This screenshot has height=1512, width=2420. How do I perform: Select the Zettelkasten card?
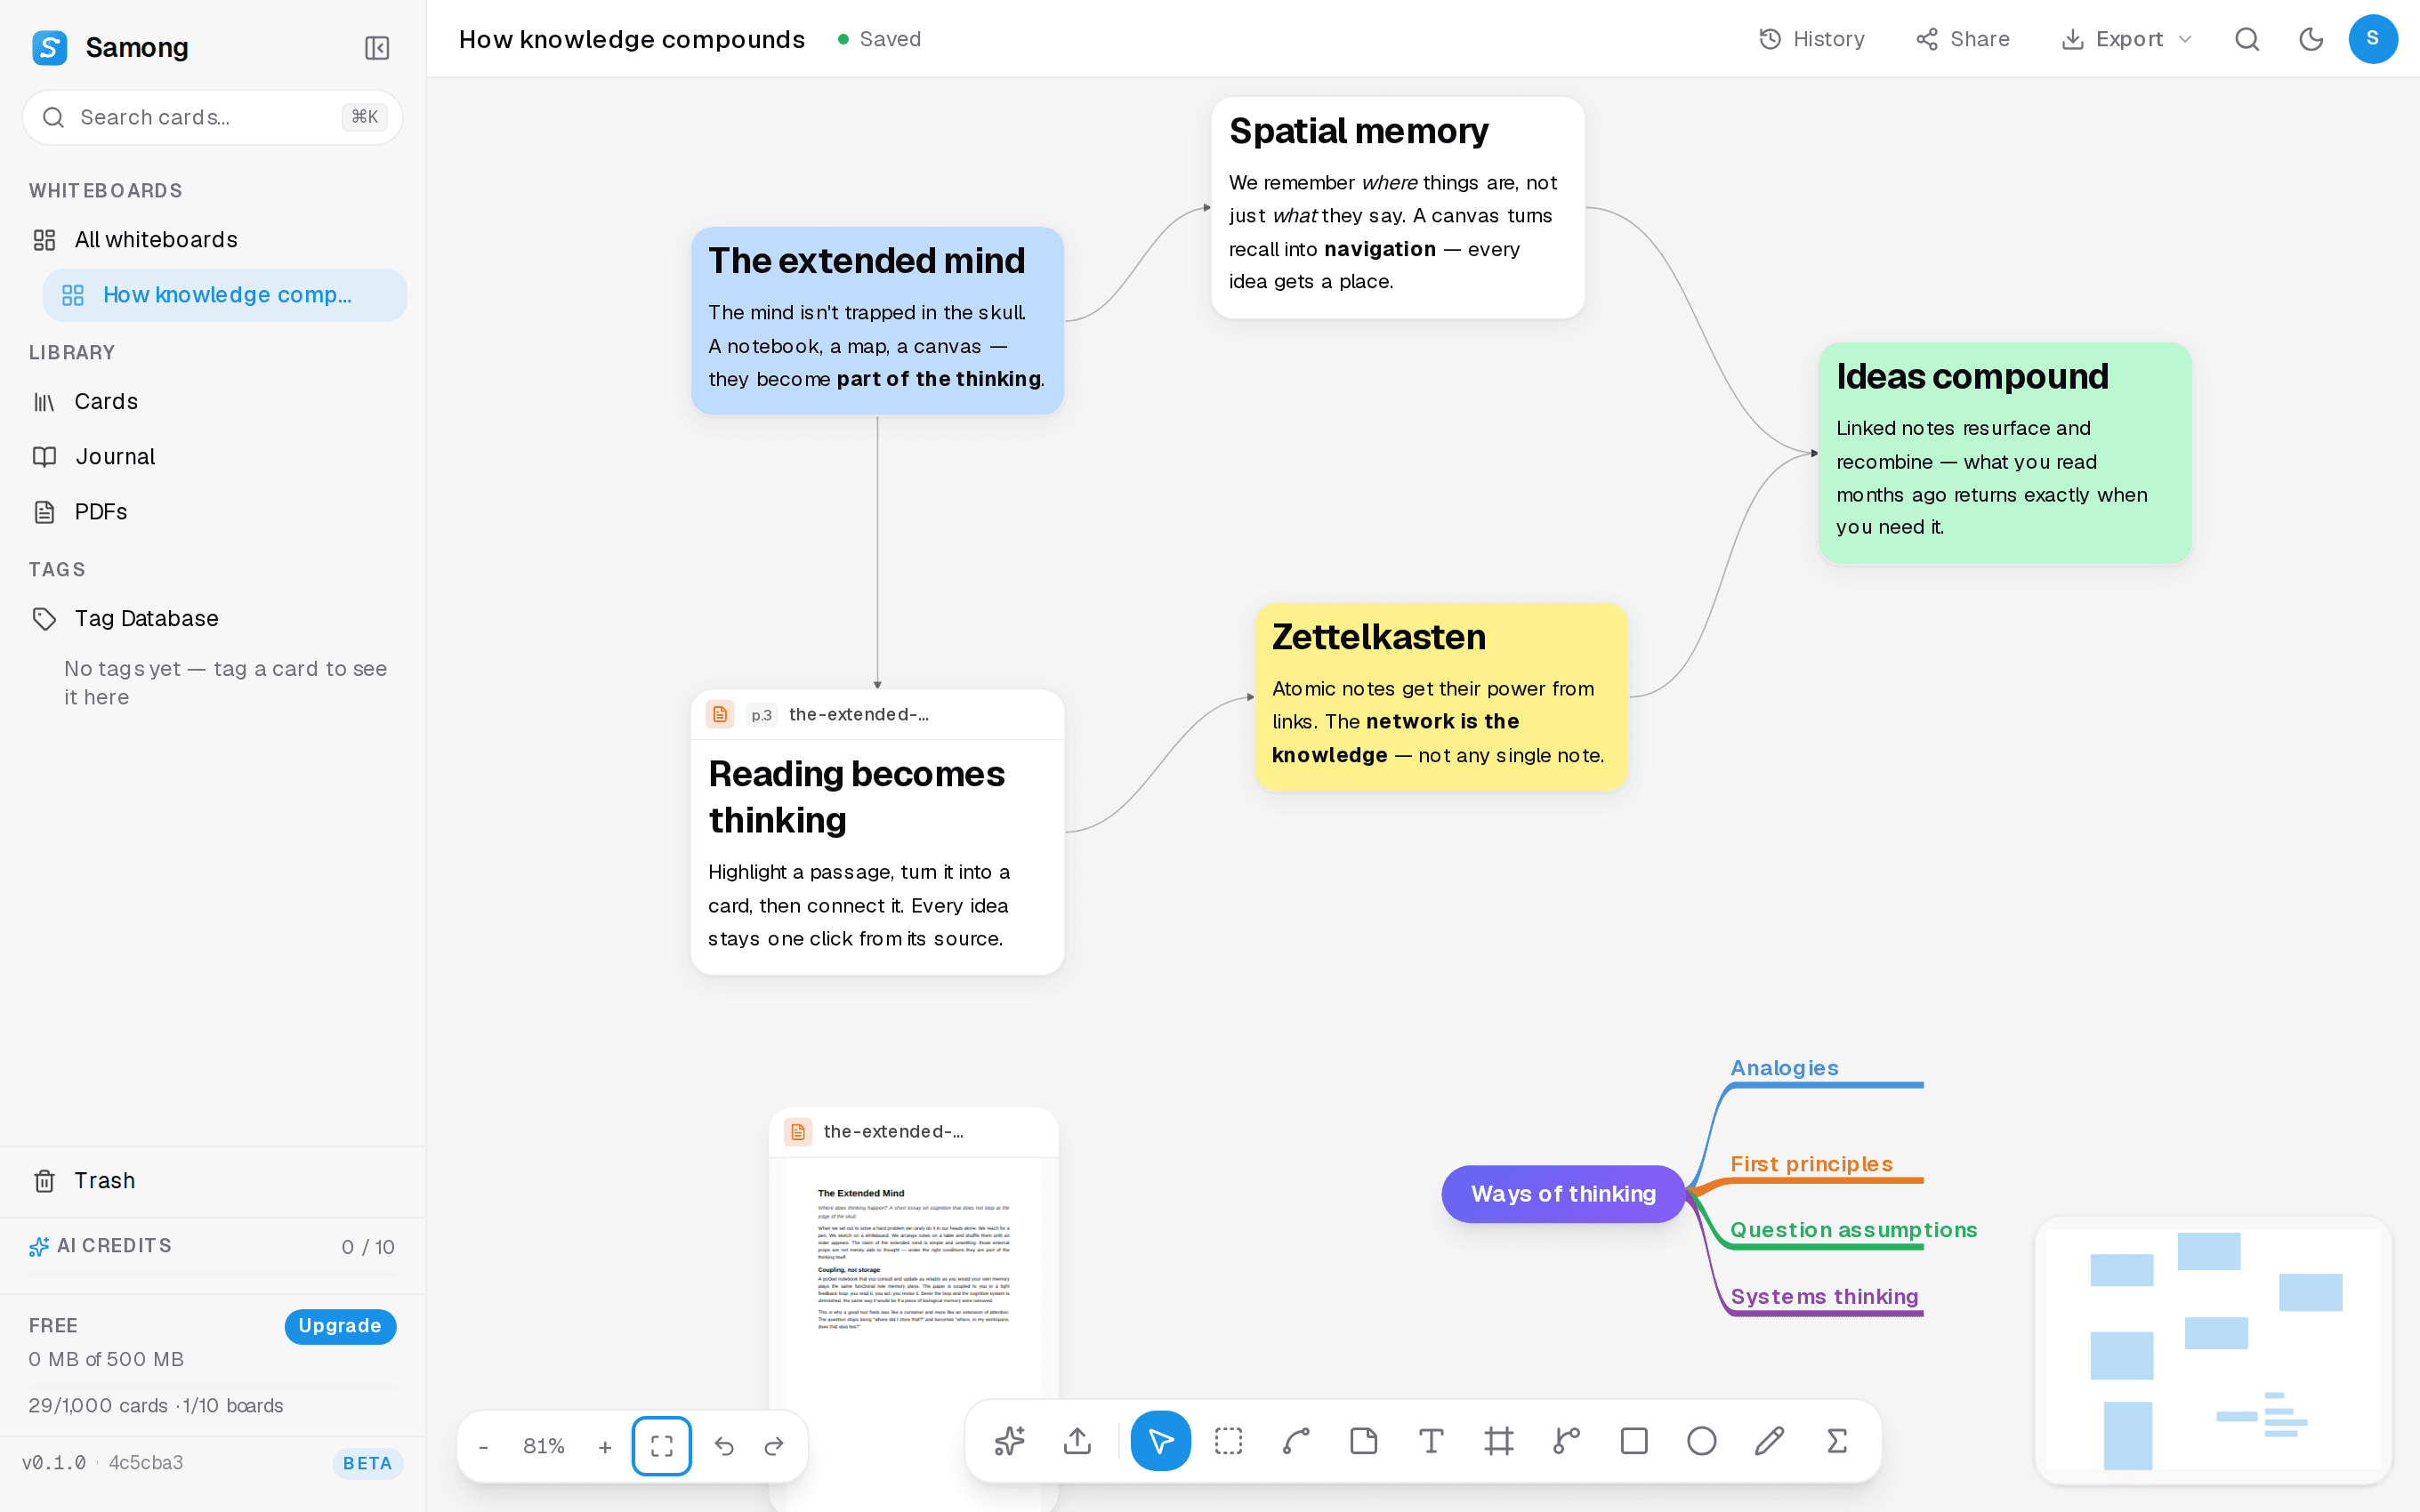(1441, 697)
